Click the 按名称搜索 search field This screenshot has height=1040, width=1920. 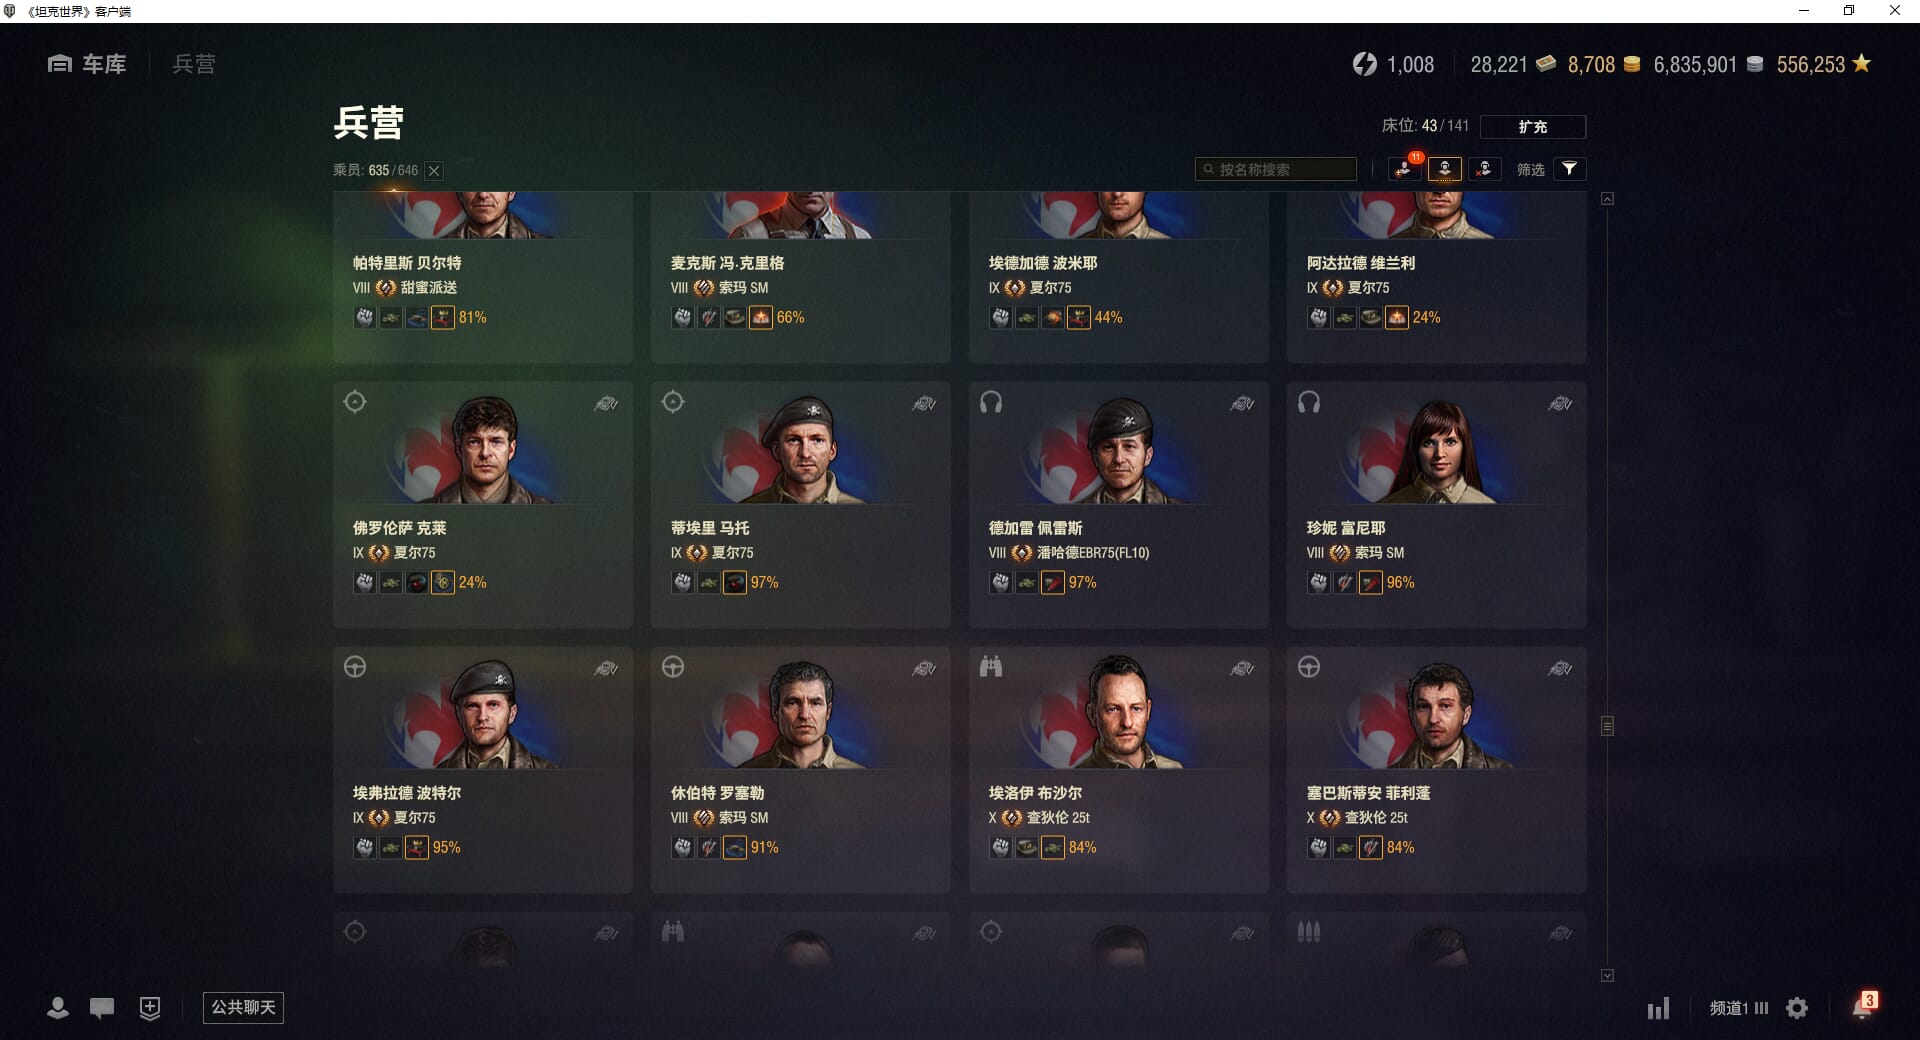pos(1276,169)
